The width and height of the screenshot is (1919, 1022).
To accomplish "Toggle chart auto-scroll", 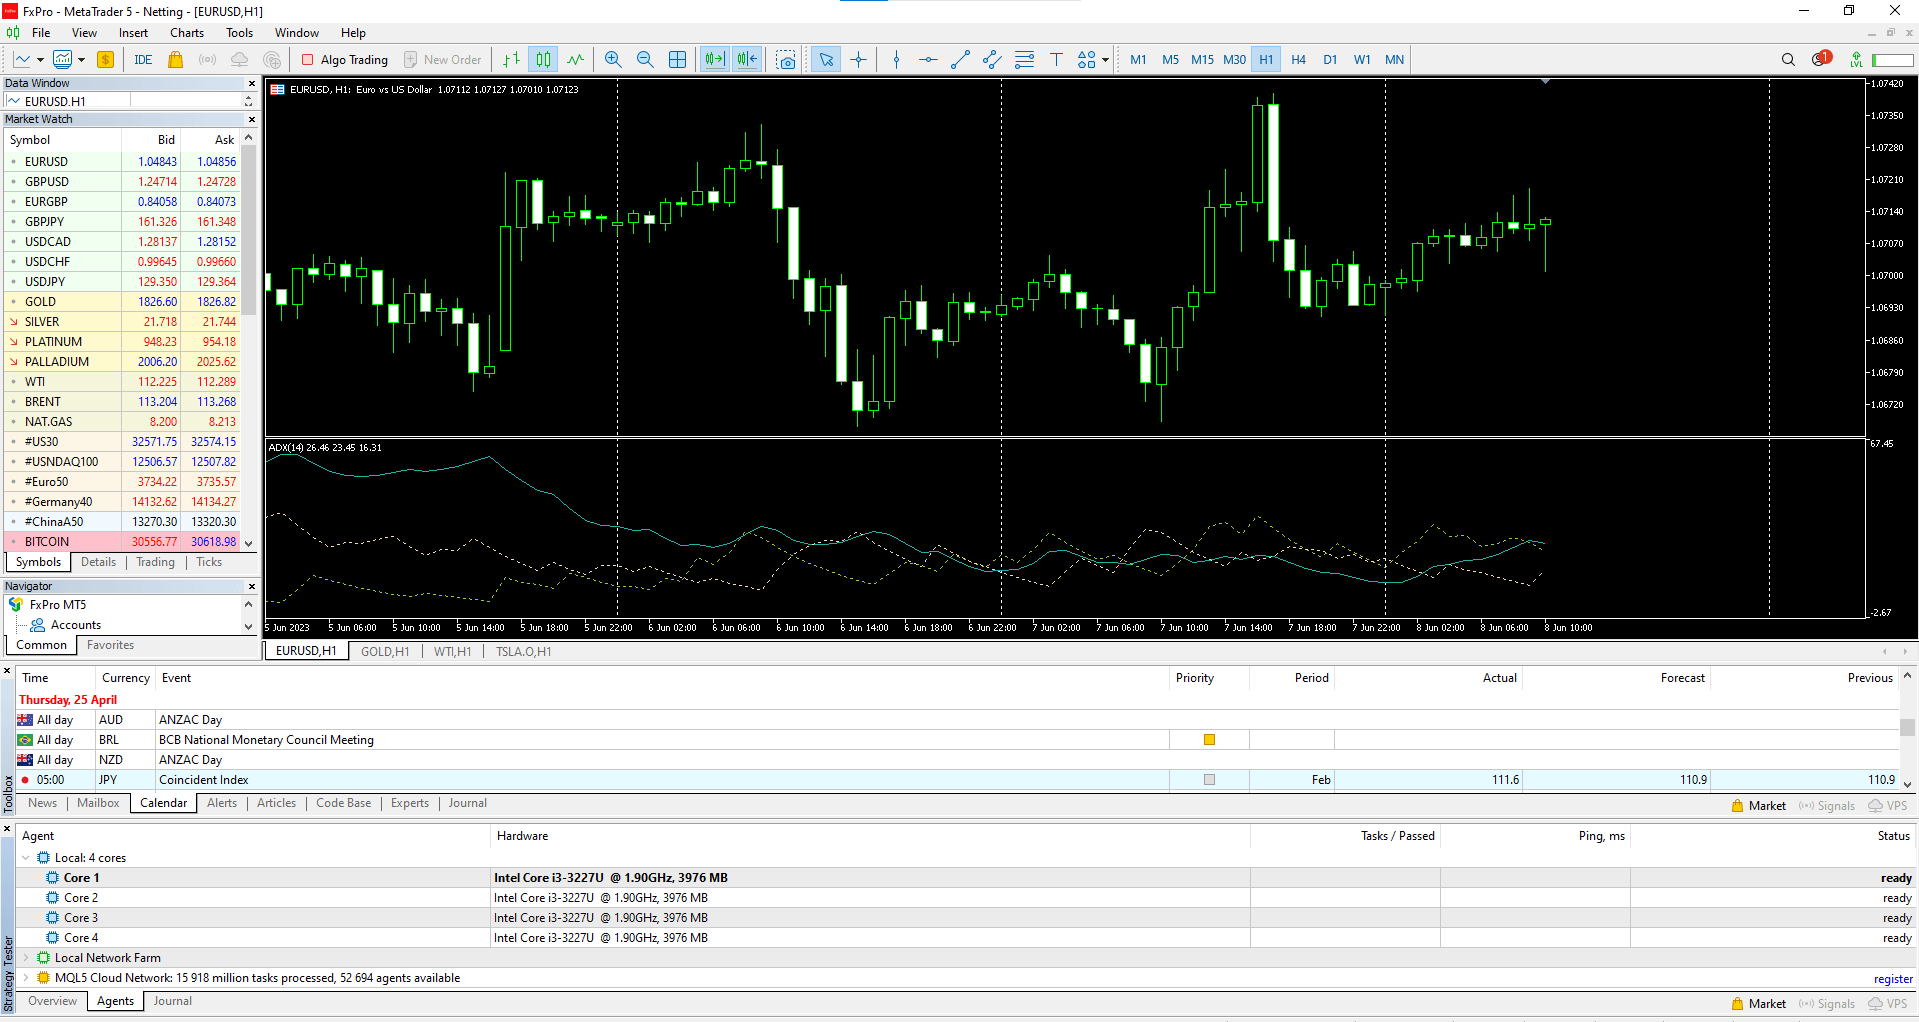I will tap(715, 59).
